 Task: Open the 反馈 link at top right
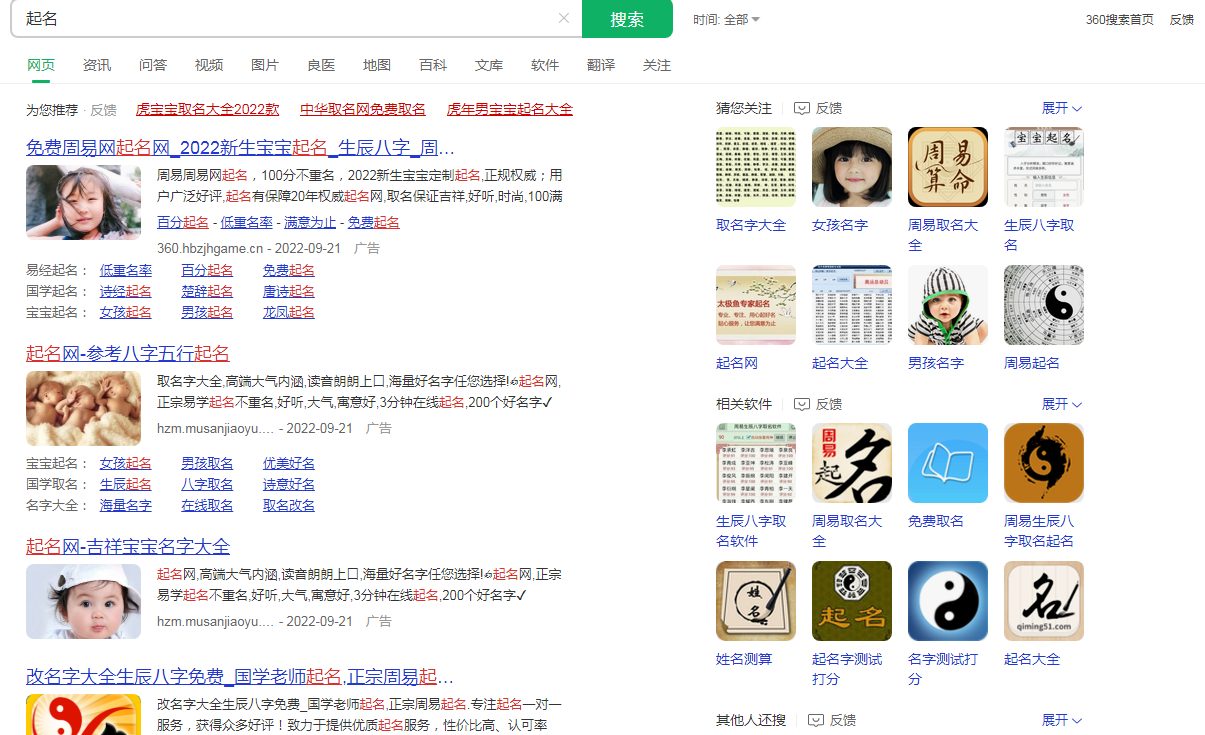click(1182, 19)
